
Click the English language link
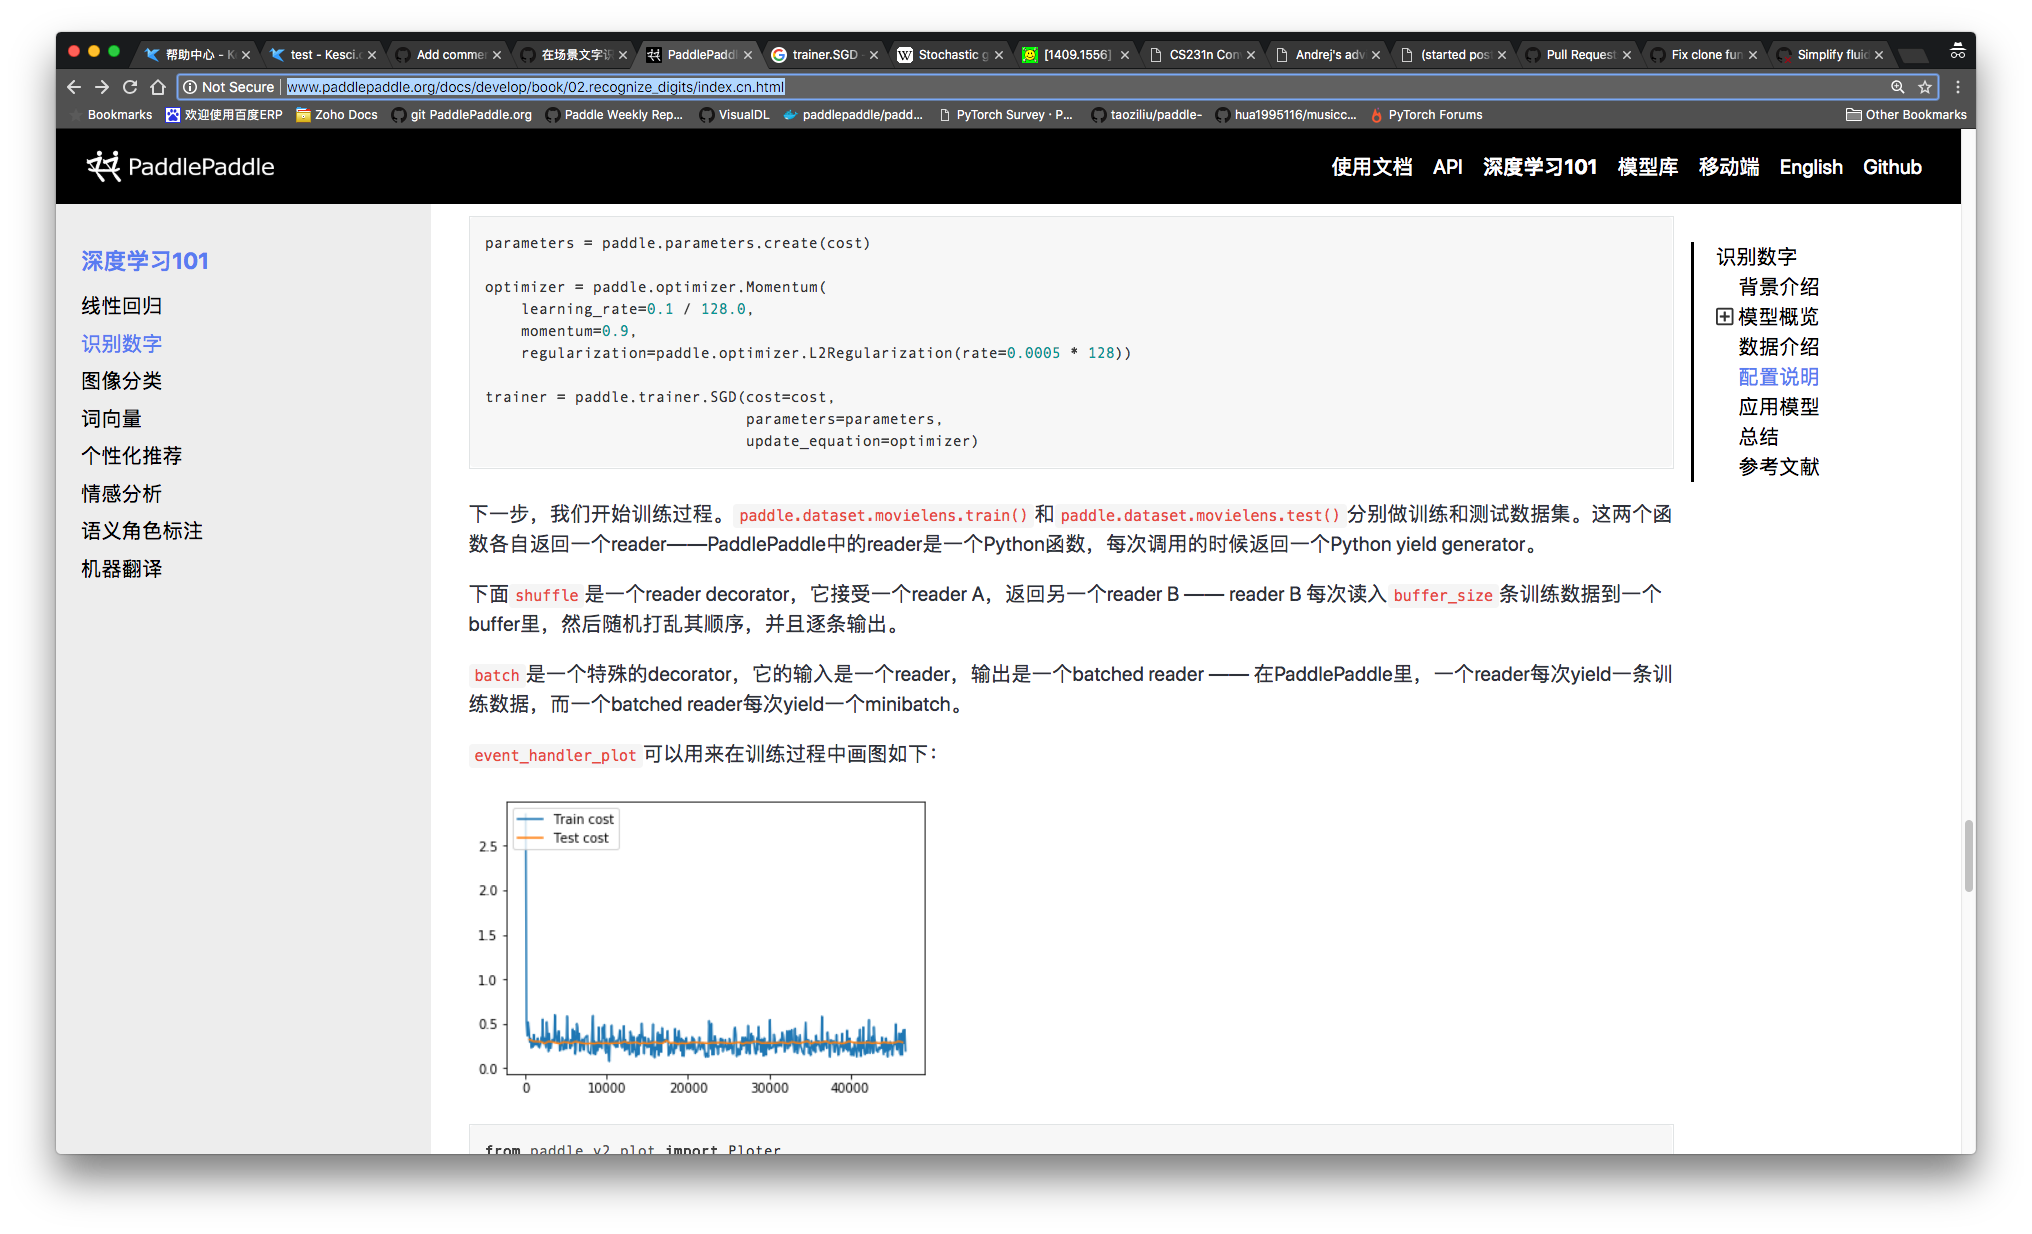tap(1810, 167)
